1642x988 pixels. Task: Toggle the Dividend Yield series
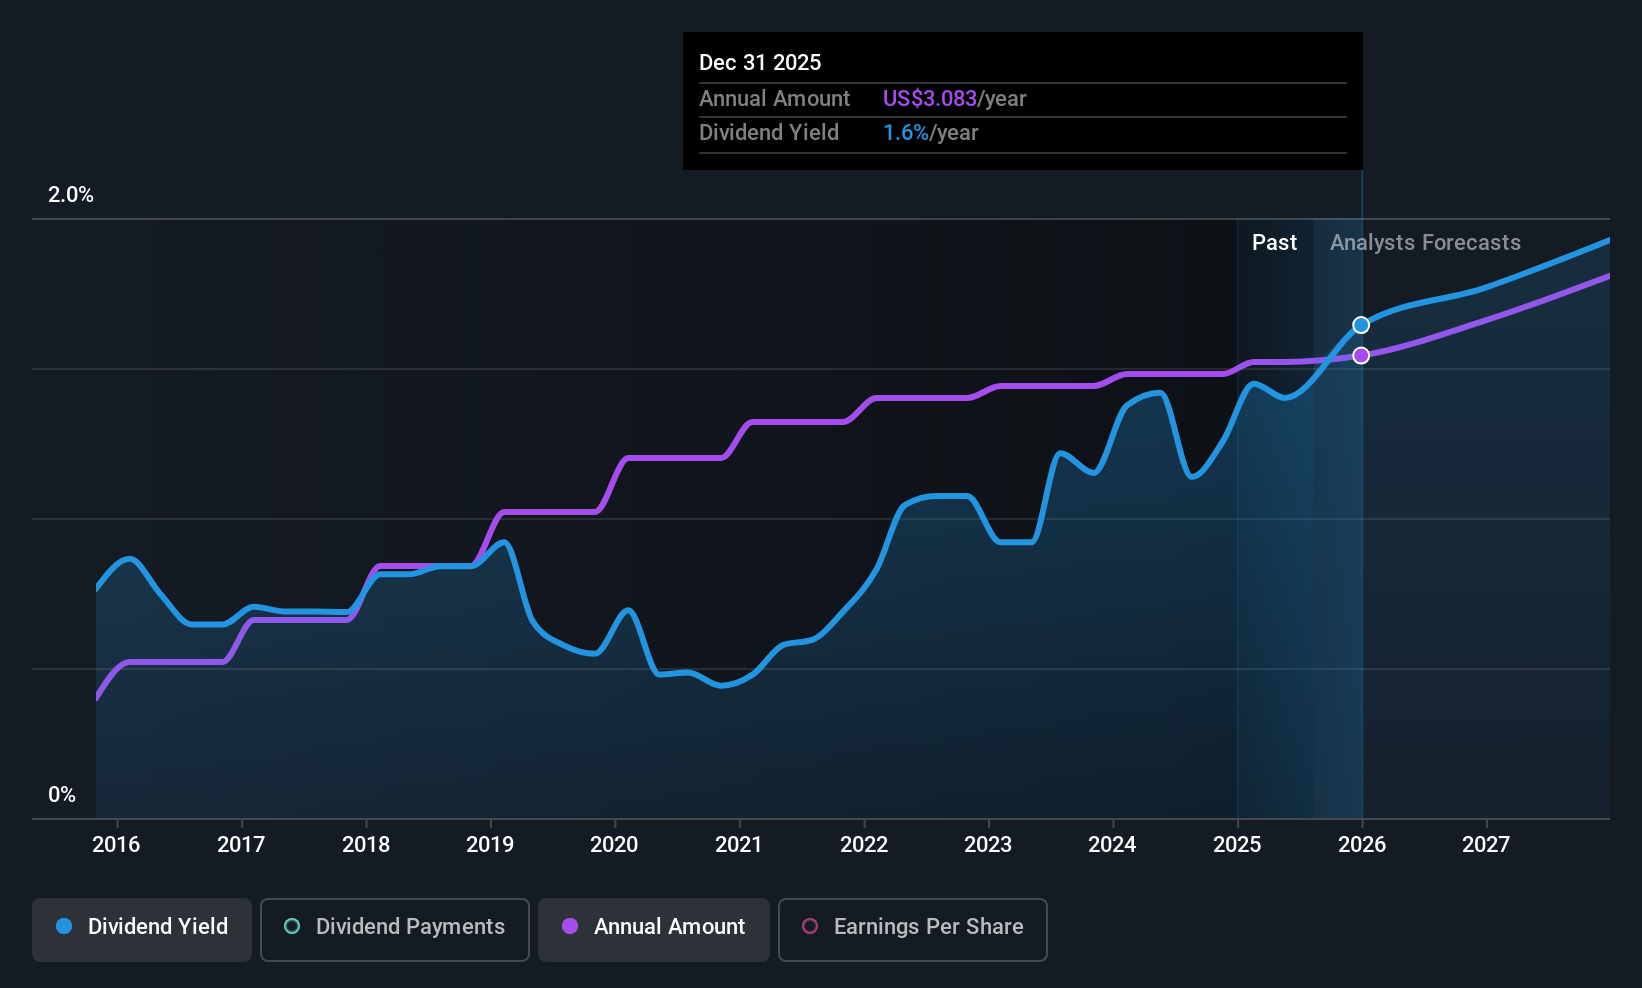click(142, 930)
